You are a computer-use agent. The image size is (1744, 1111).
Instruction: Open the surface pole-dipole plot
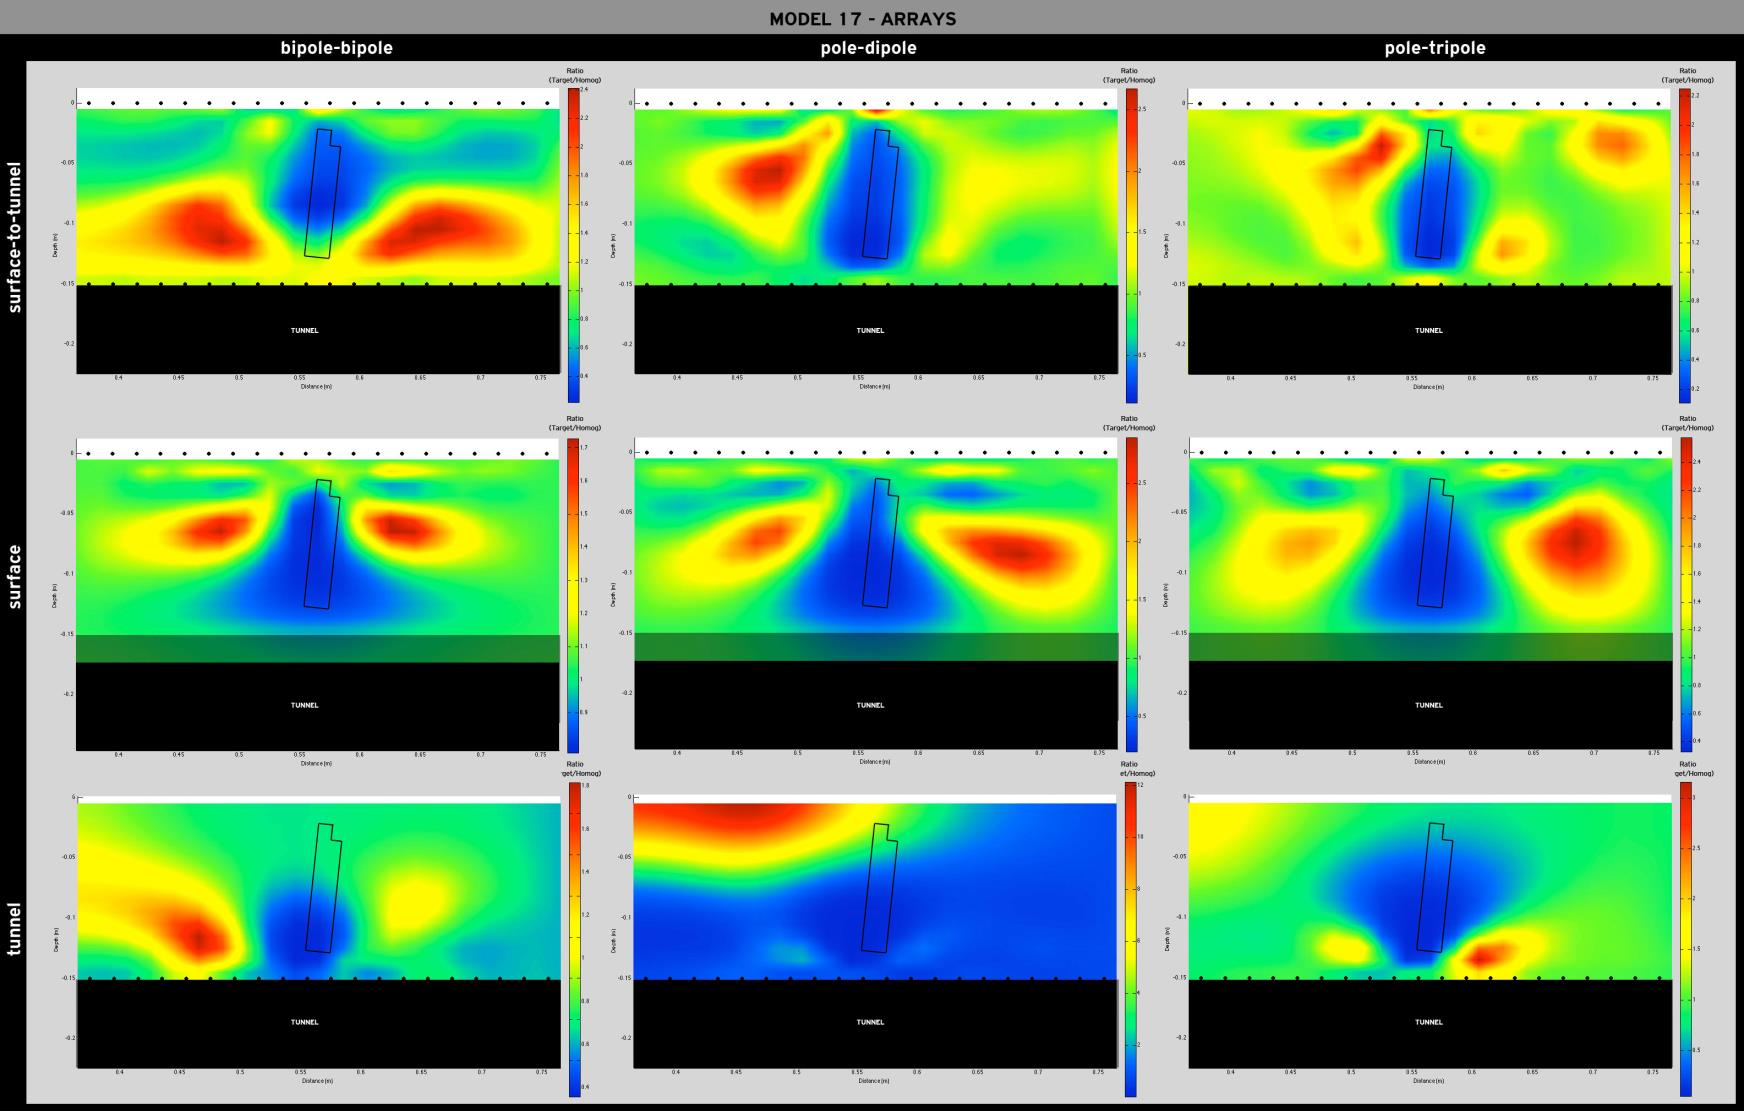pos(876,594)
